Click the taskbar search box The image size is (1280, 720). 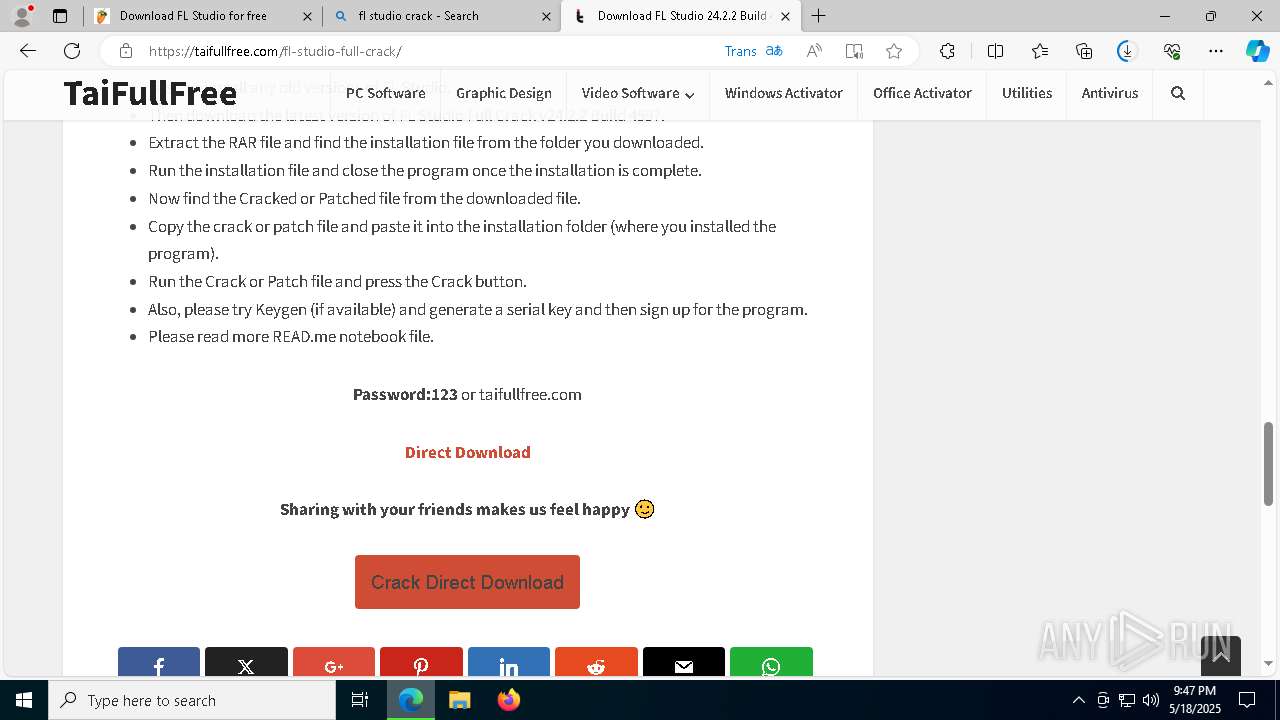point(192,700)
